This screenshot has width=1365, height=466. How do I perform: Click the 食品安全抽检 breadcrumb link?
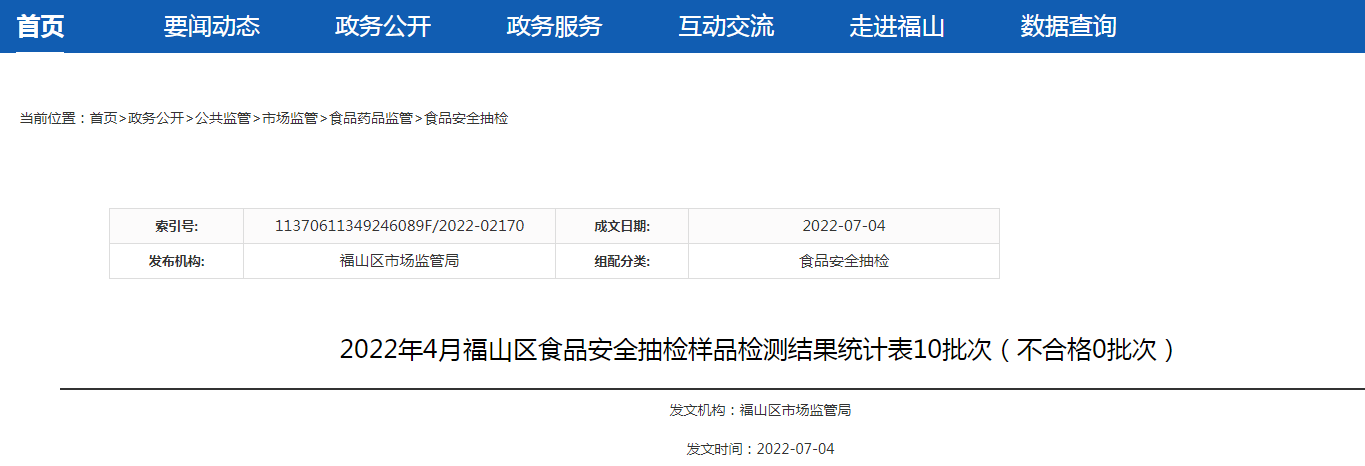466,118
